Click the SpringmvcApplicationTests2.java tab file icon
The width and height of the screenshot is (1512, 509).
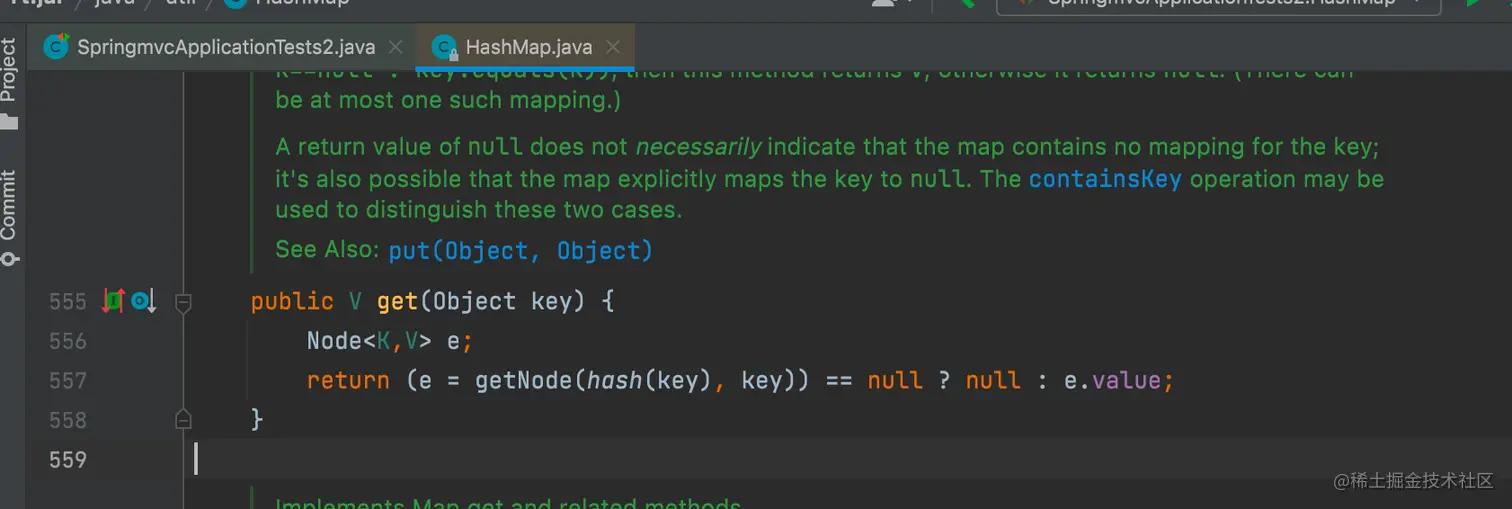click(56, 46)
